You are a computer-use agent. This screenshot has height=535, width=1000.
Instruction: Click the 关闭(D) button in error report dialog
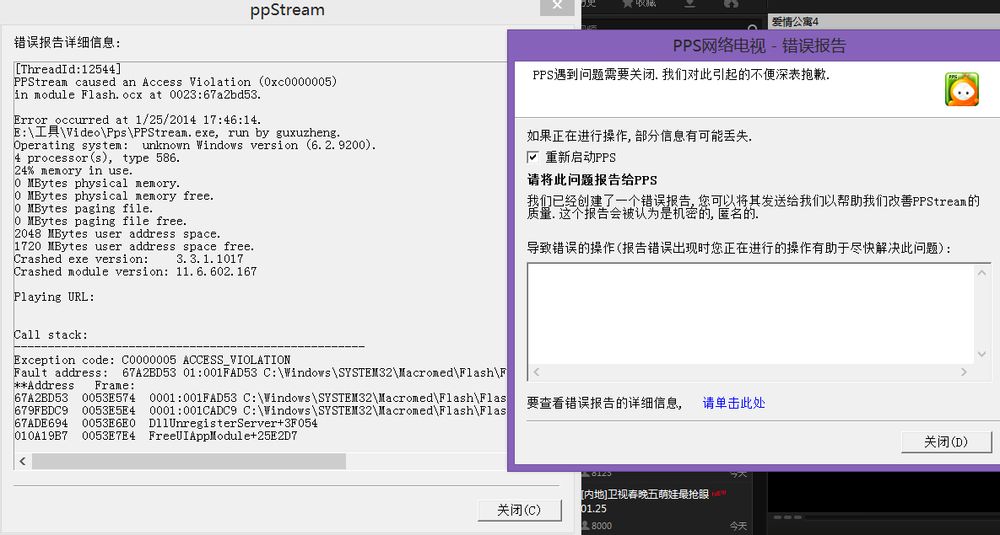tap(946, 442)
